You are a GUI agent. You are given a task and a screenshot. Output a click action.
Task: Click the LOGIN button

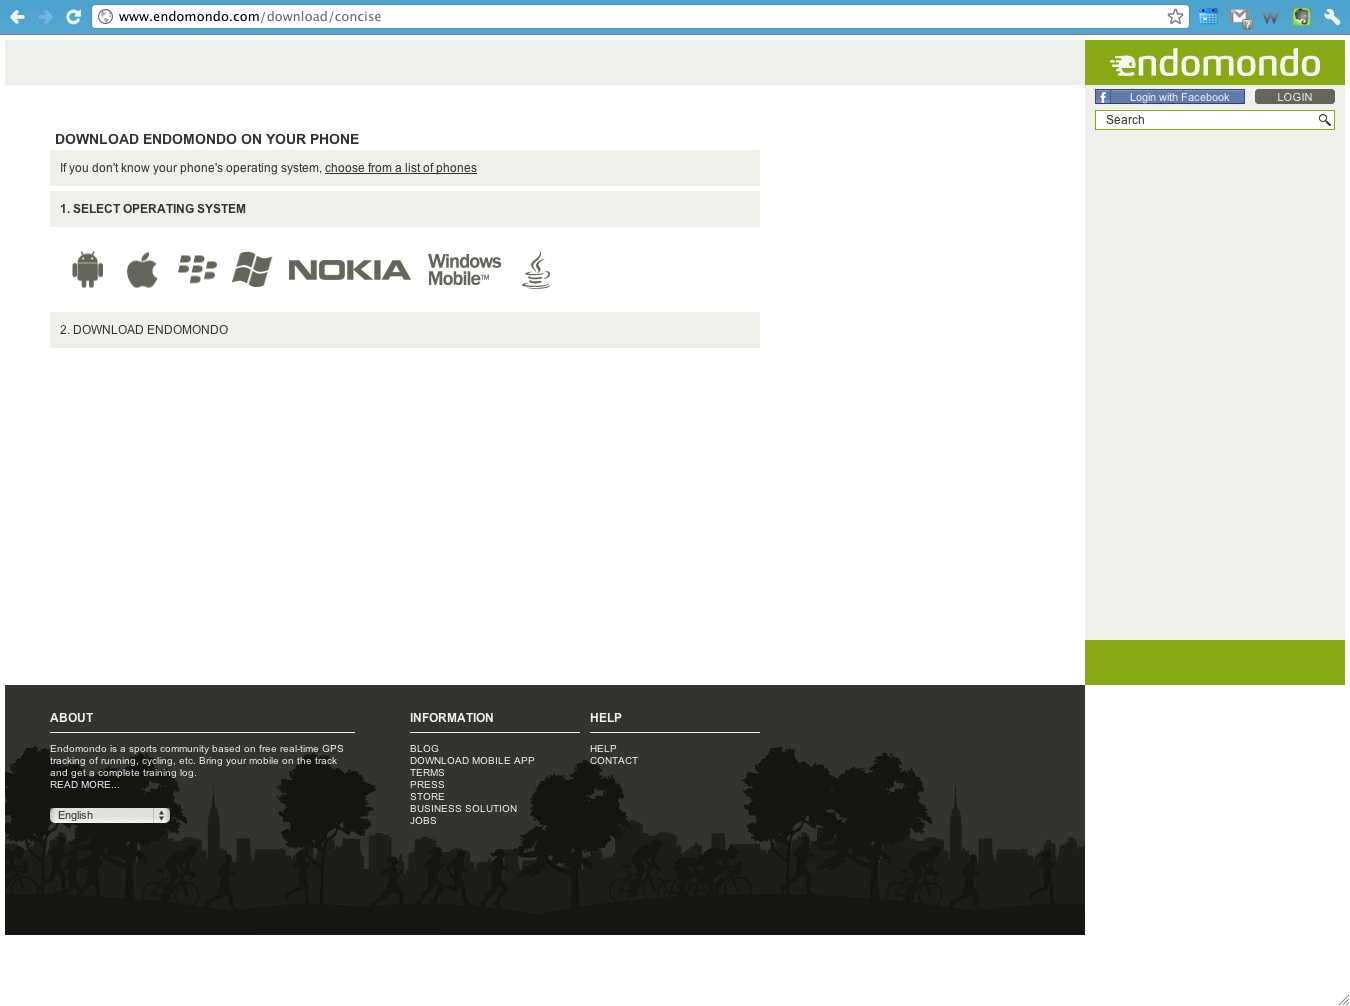(1294, 97)
